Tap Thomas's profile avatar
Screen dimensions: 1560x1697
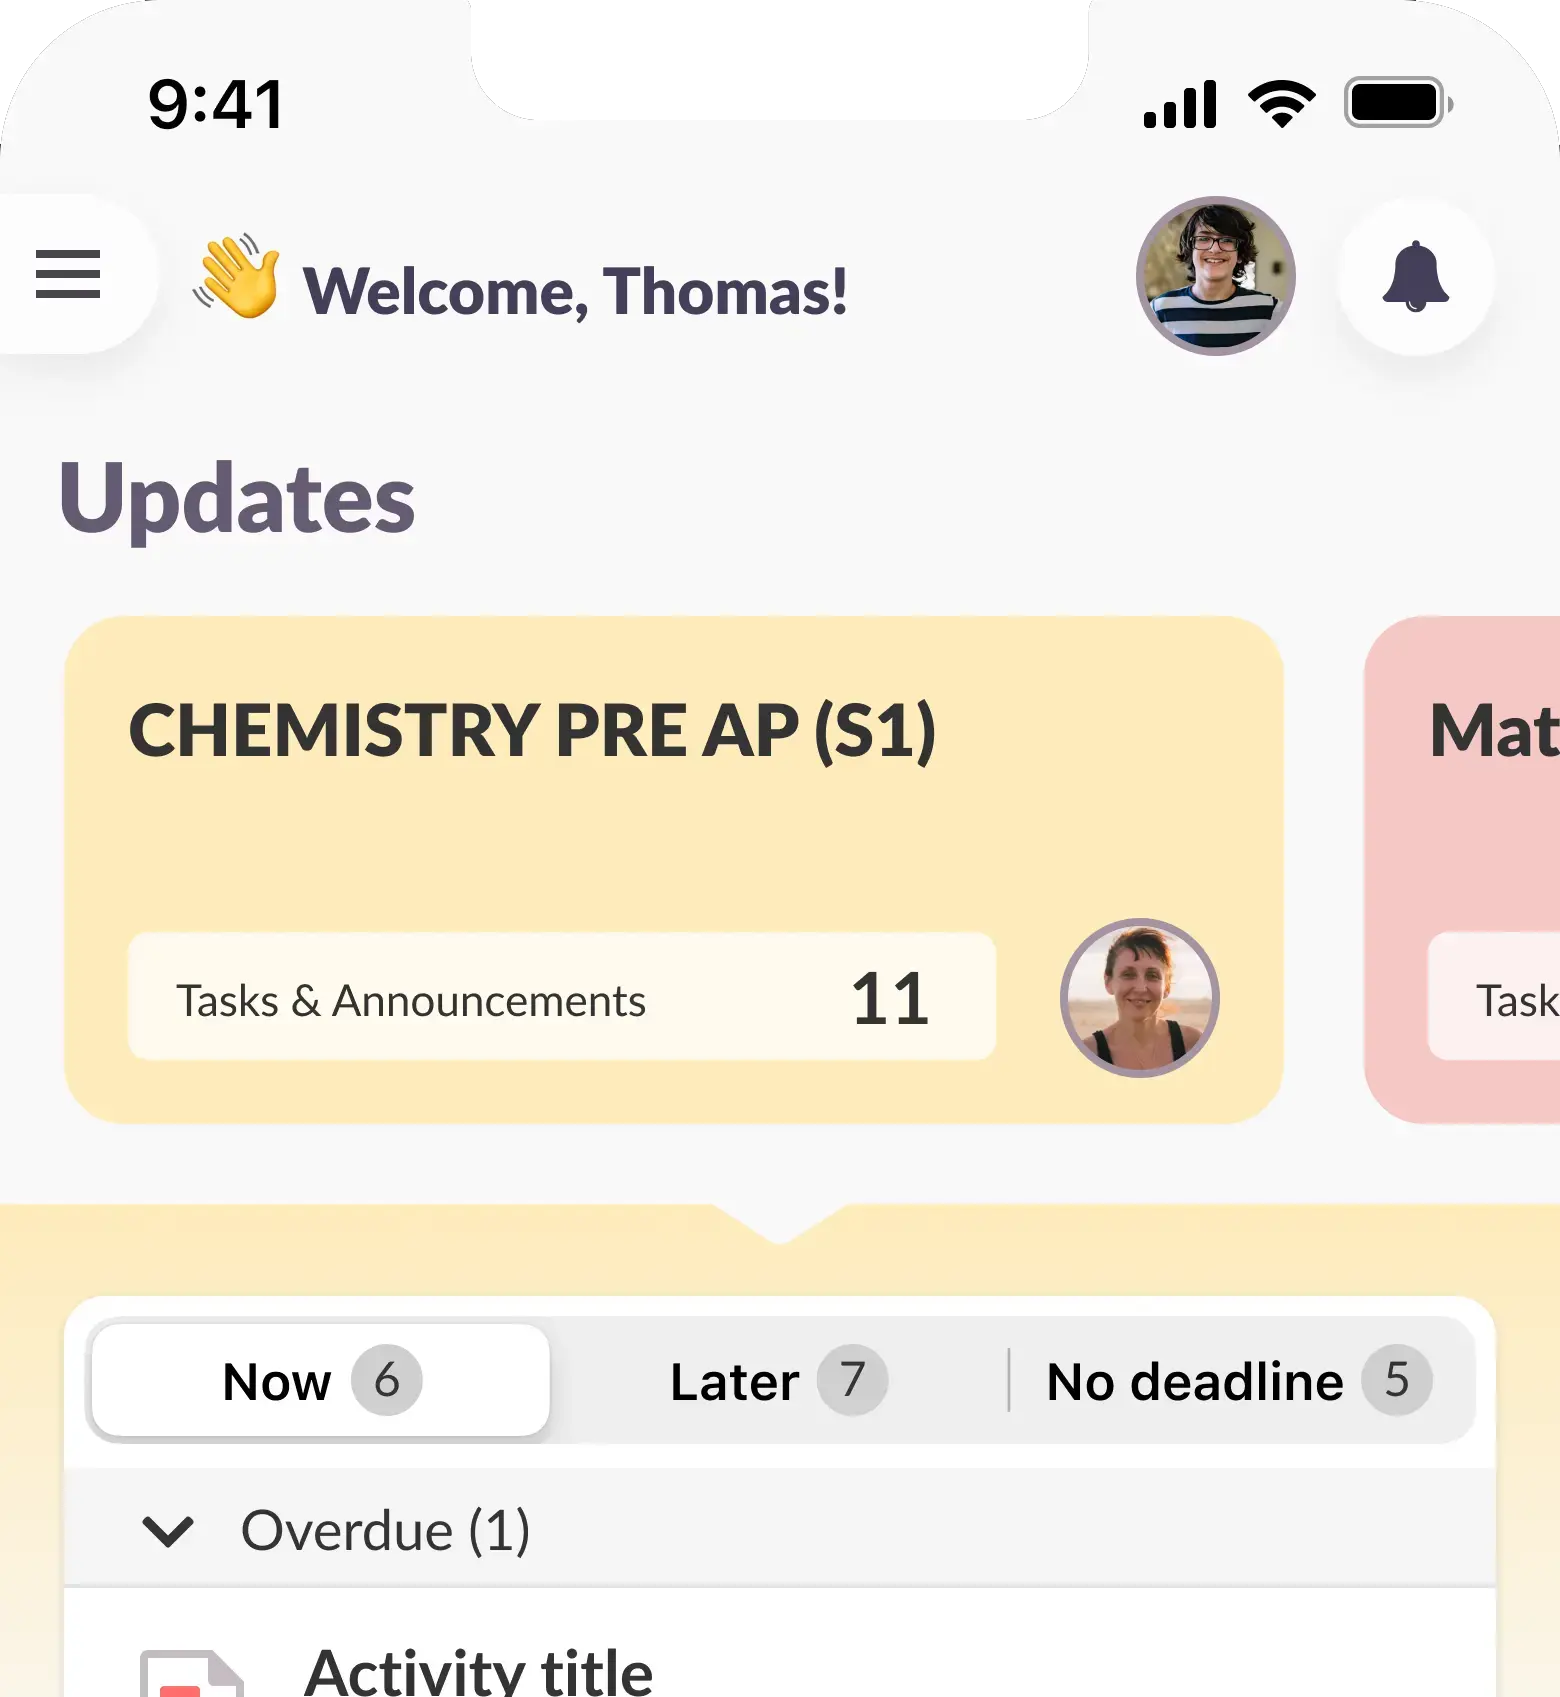(1215, 276)
